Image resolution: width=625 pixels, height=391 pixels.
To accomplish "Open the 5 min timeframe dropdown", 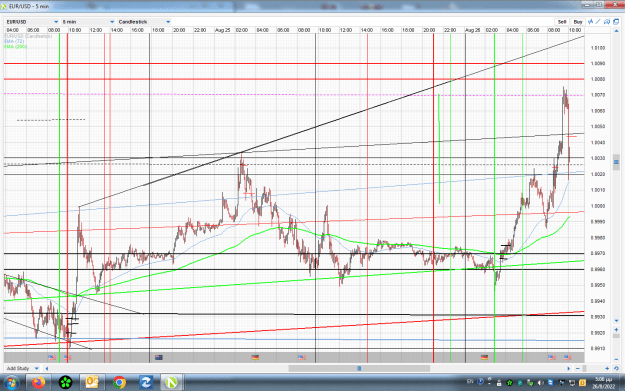I will pyautogui.click(x=88, y=22).
